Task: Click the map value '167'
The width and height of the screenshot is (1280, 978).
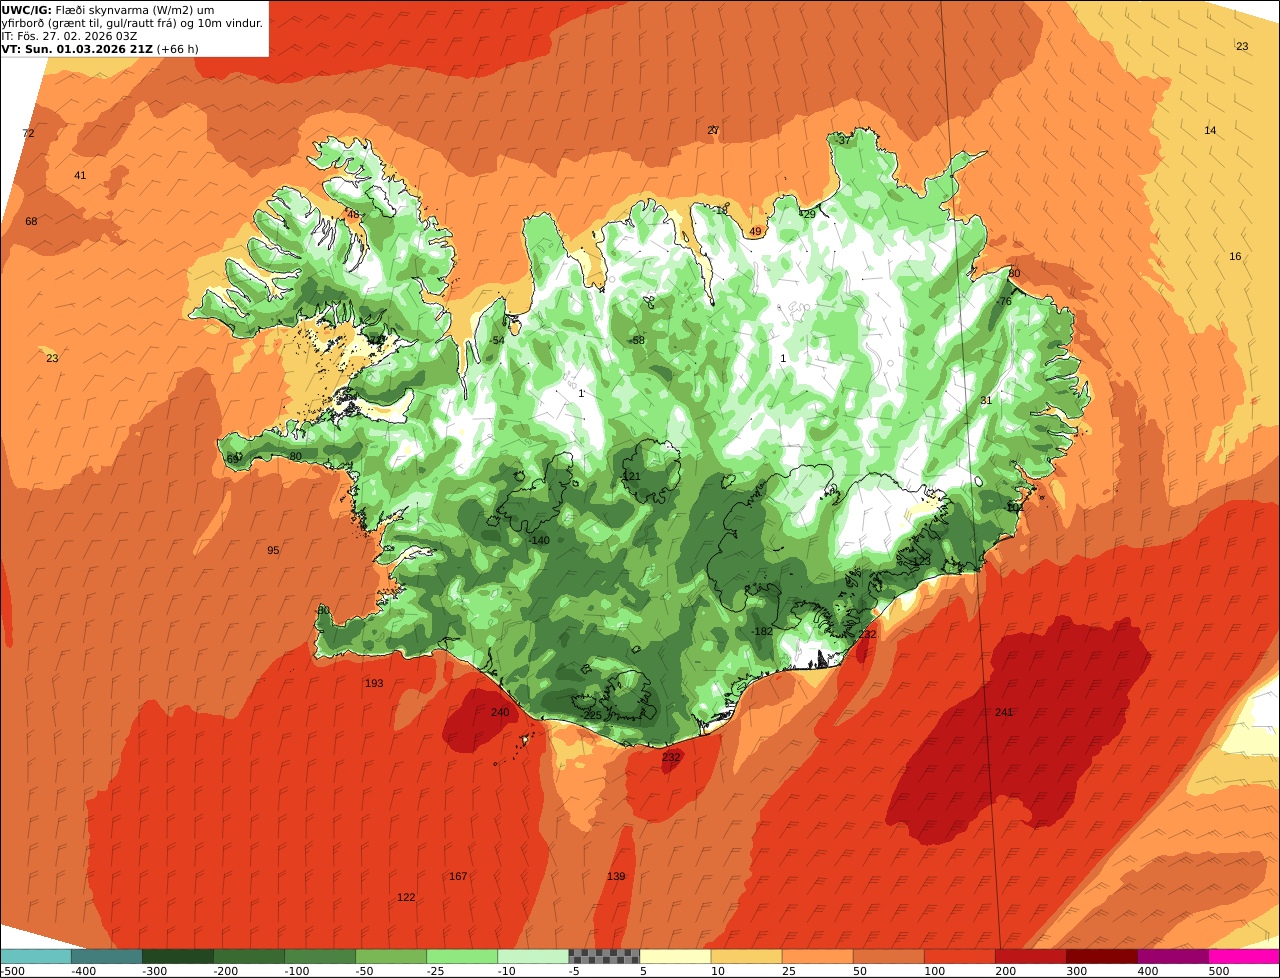Action: coord(458,876)
